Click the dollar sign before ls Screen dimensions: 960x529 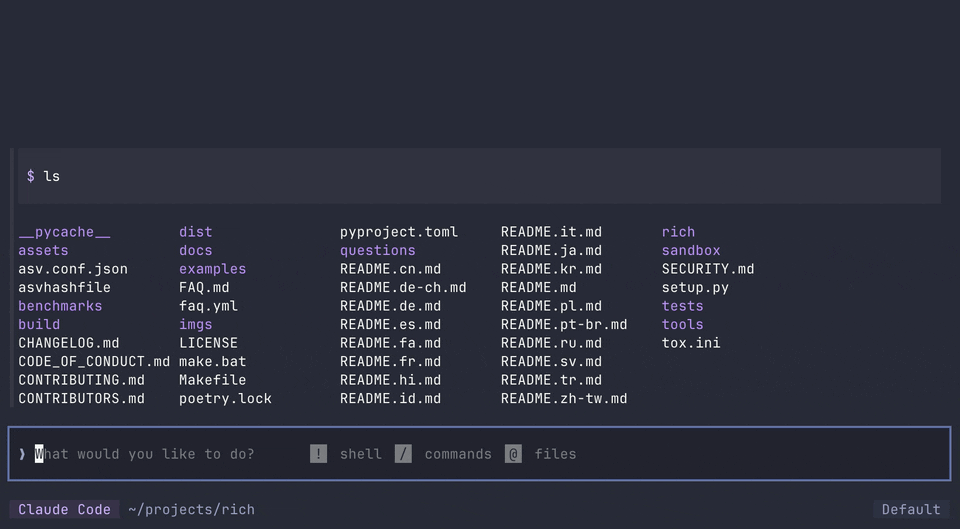coord(30,176)
